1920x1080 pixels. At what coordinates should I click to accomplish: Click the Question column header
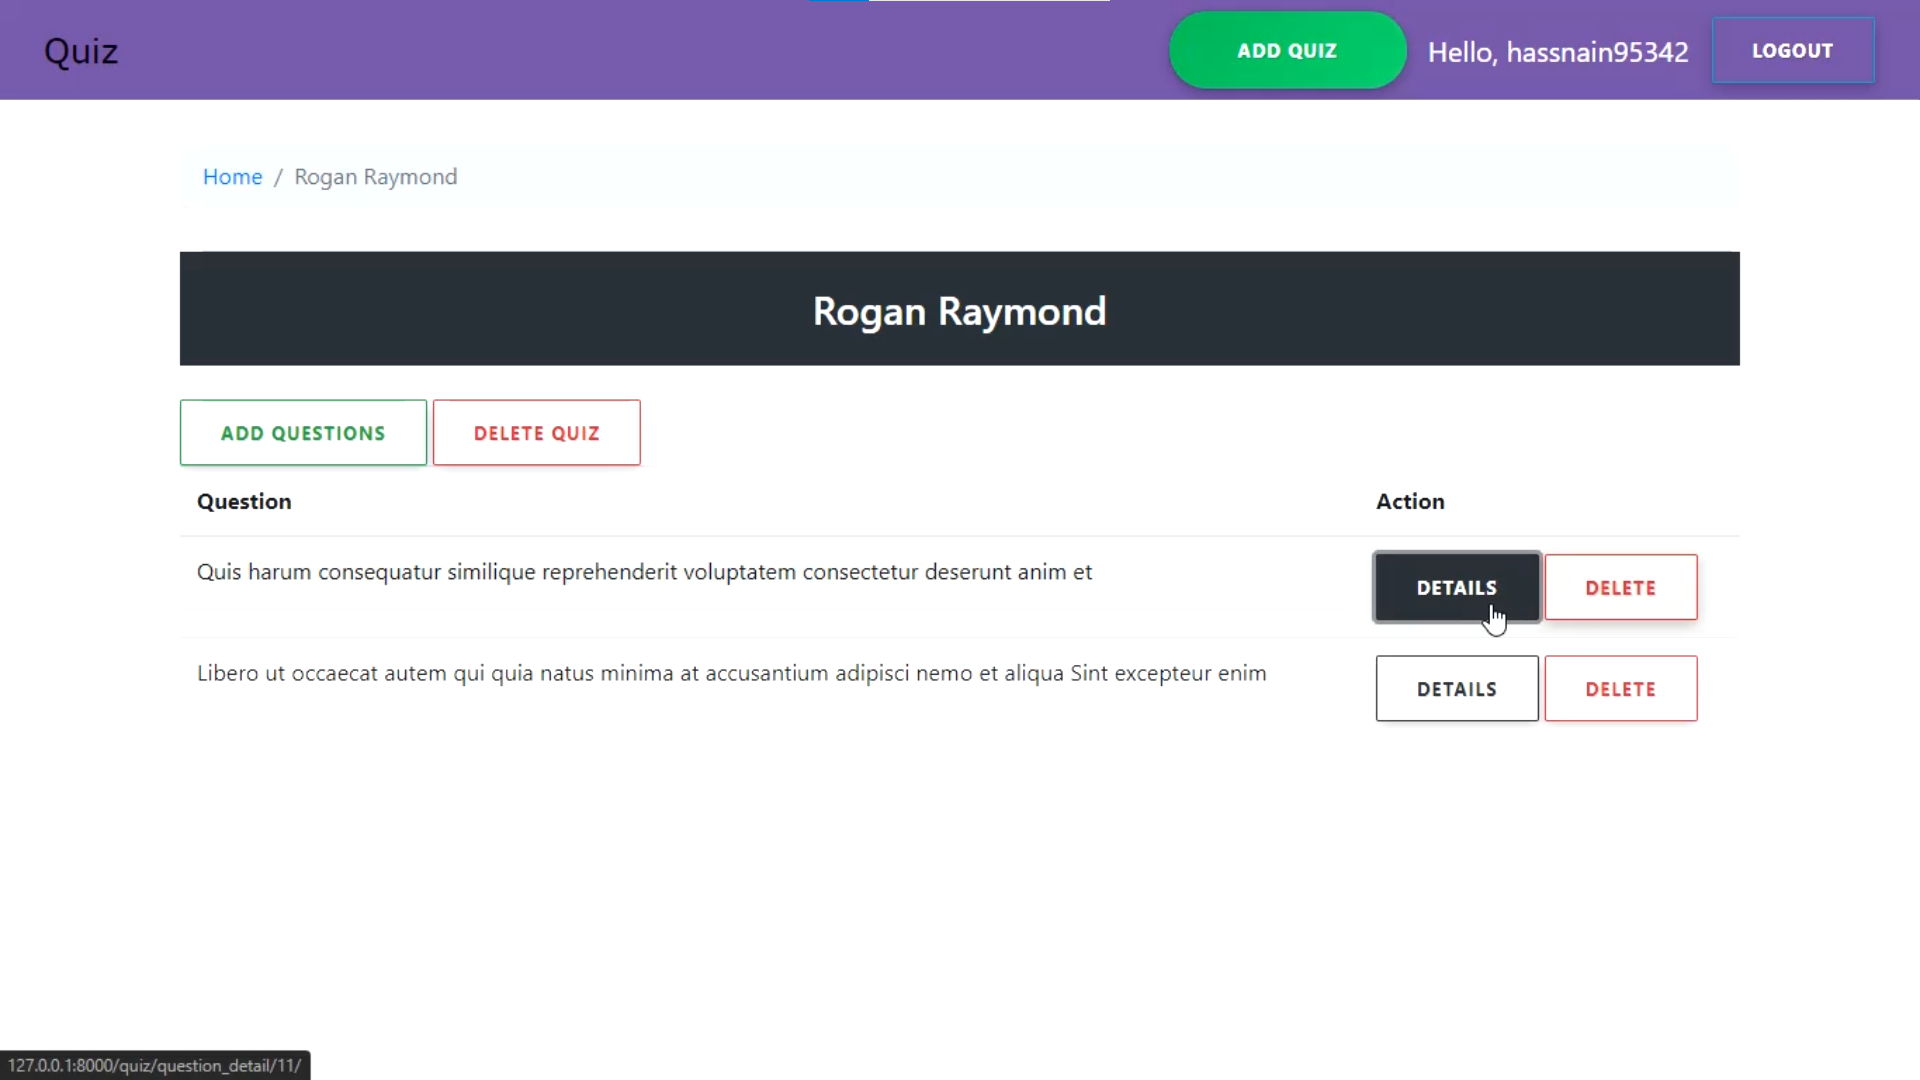tap(244, 502)
